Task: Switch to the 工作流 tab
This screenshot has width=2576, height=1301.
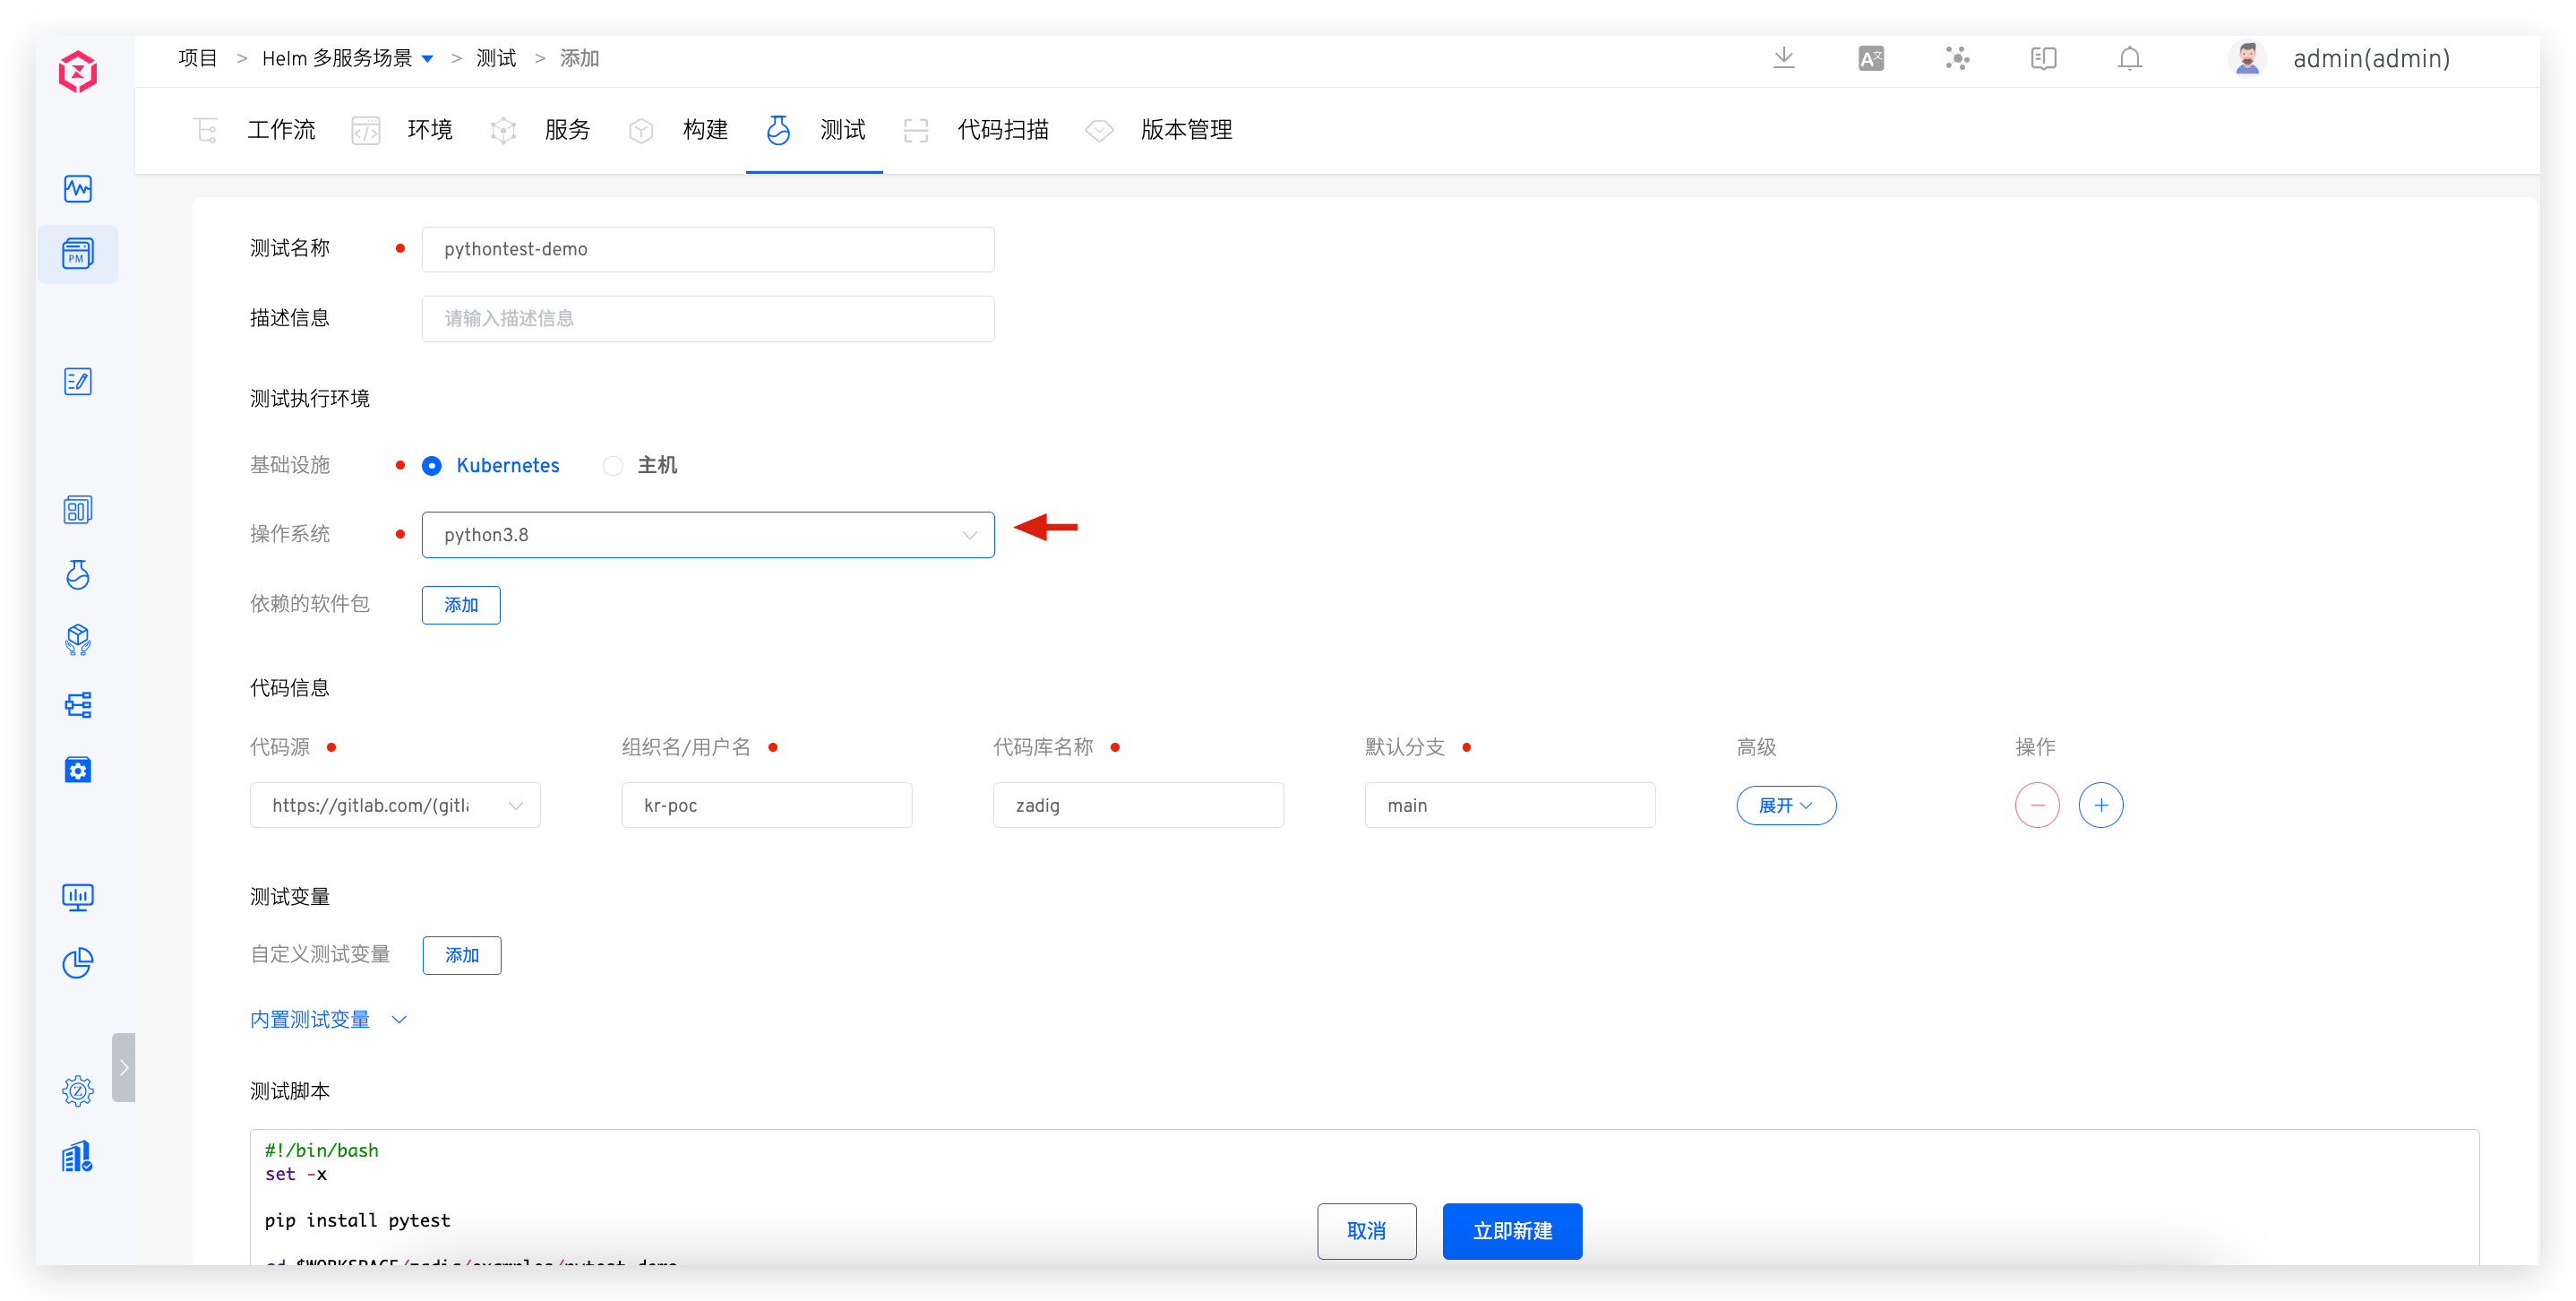Action: point(281,130)
